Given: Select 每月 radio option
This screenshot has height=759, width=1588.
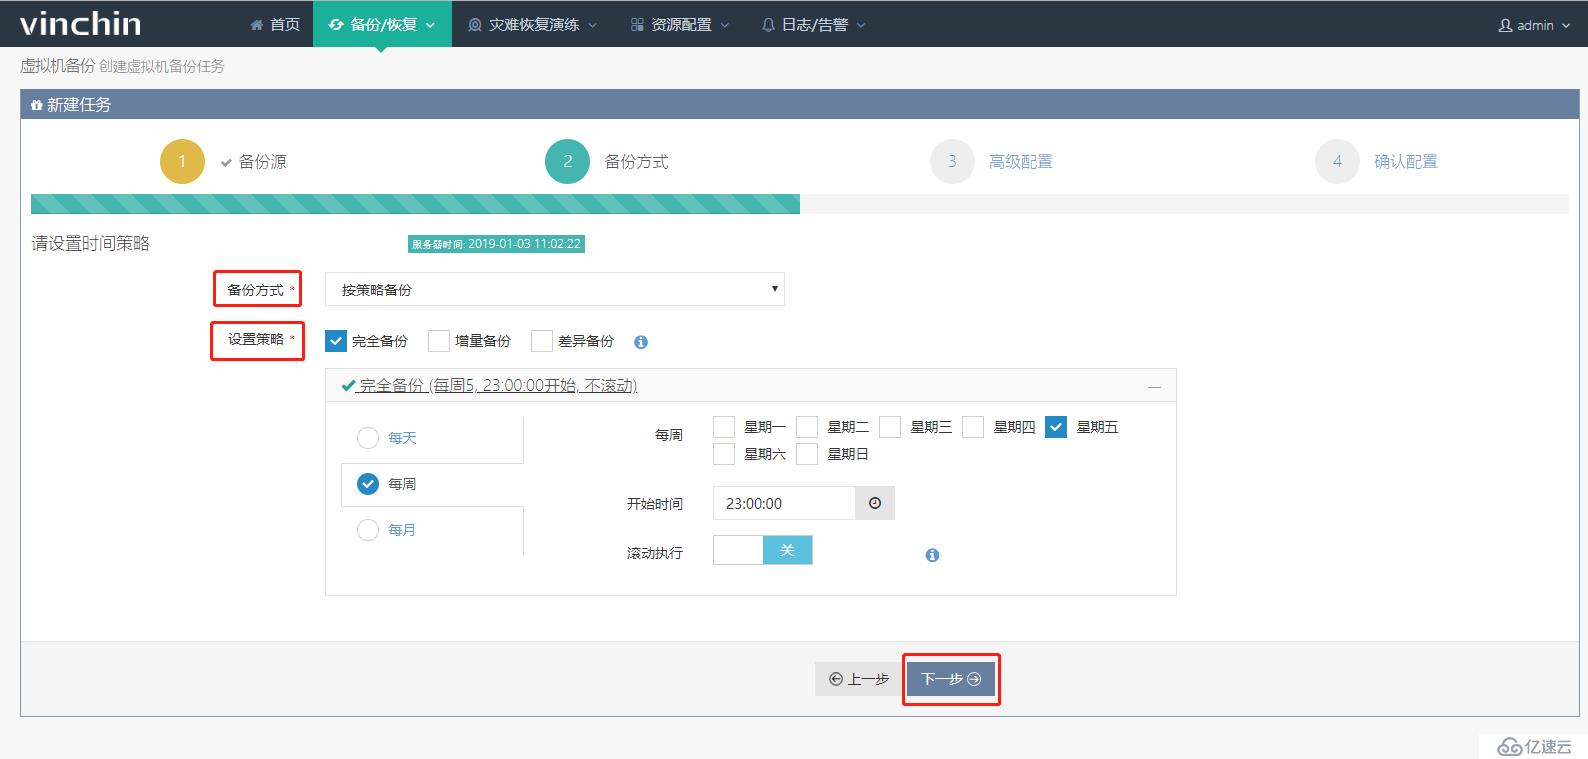Looking at the screenshot, I should pyautogui.click(x=368, y=530).
